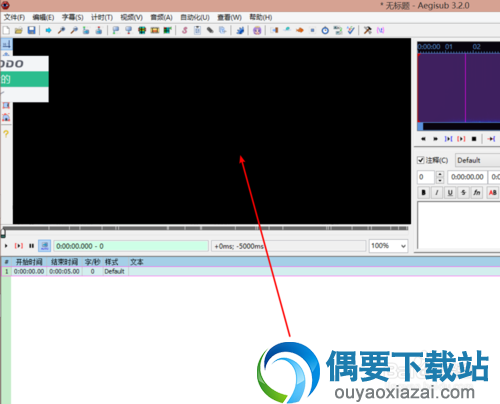Click the video seek bar slider

(205, 229)
